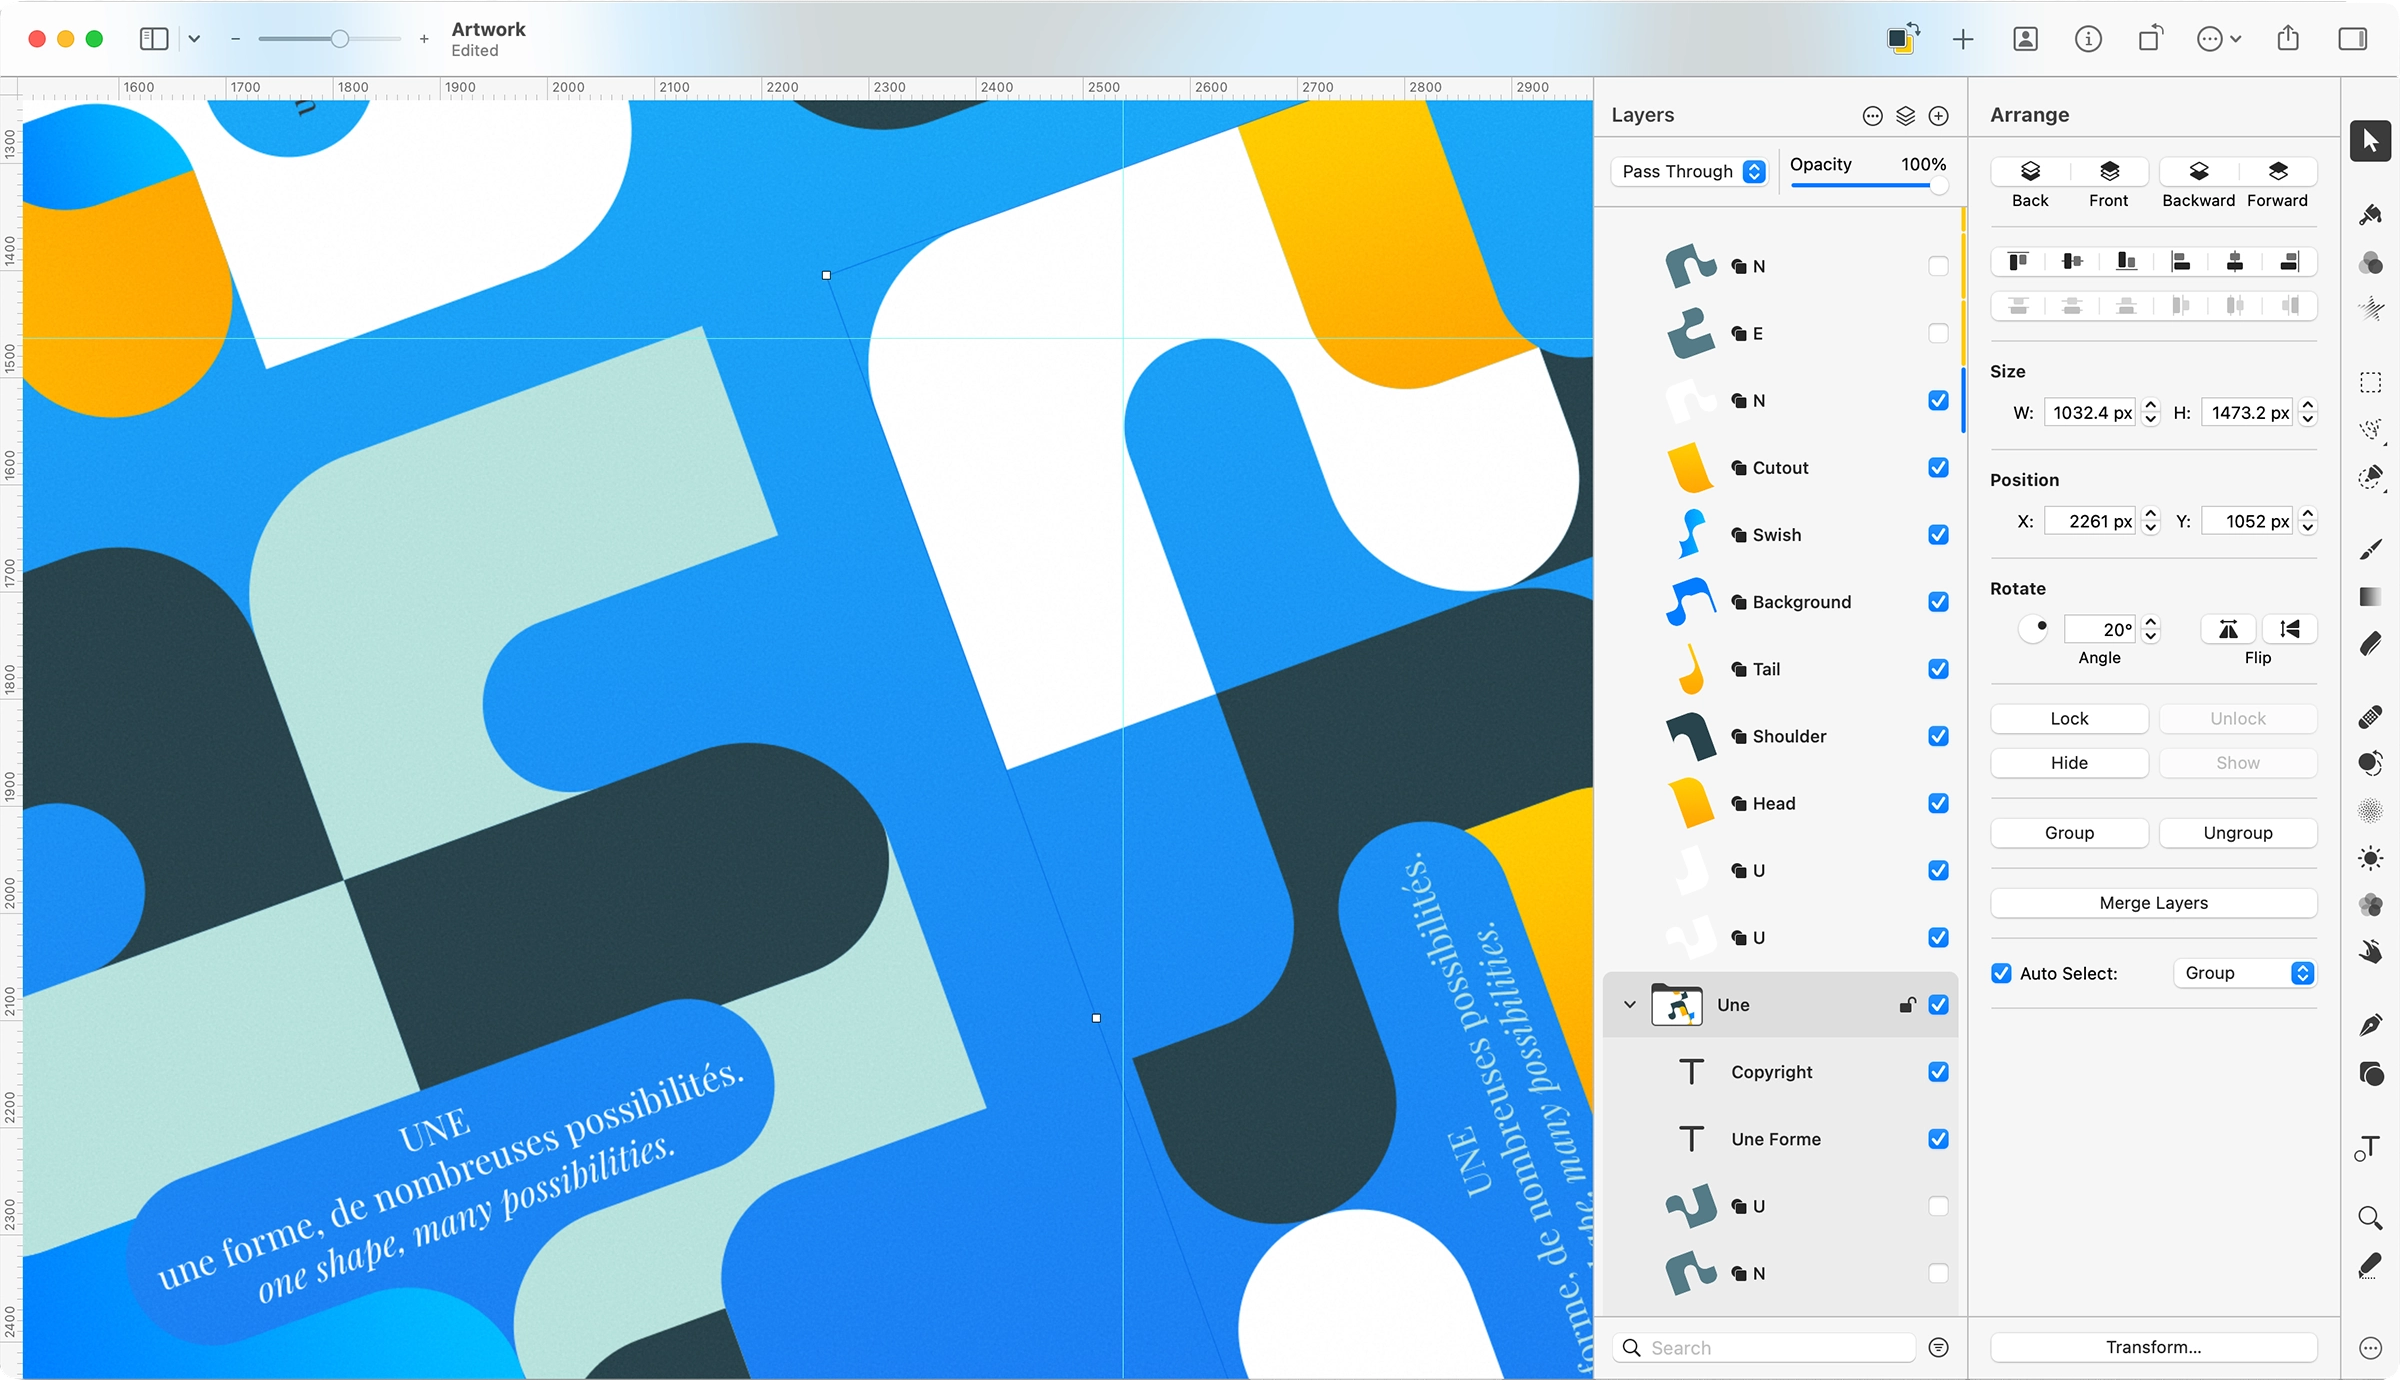2400x1380 pixels.
Task: Hide the Swish layer via its checkbox
Action: point(1938,535)
